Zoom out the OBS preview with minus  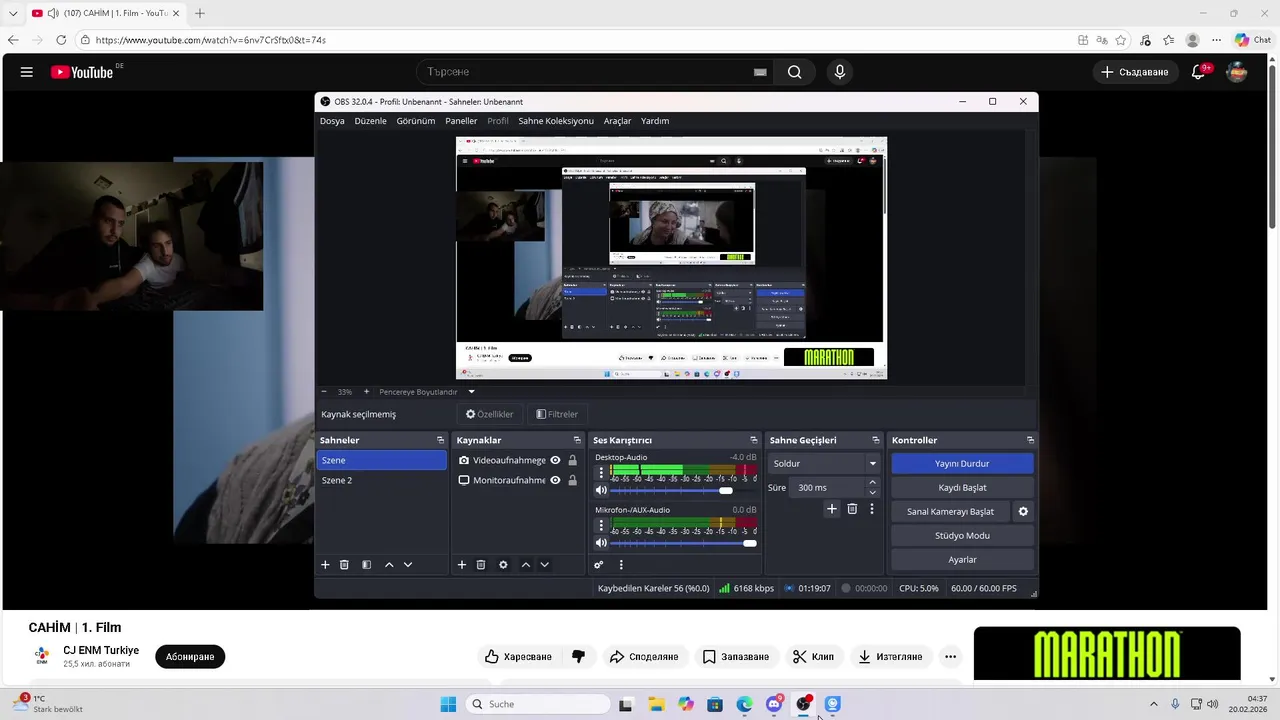(323, 392)
